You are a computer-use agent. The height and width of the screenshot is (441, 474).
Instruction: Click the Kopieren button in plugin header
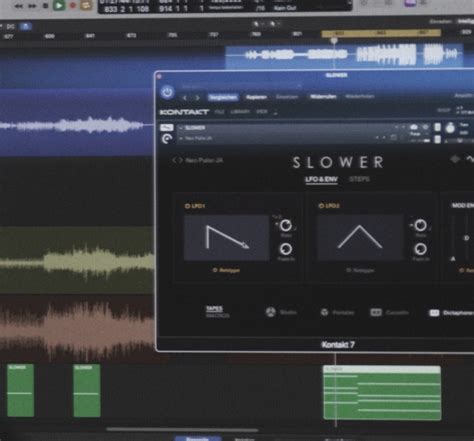tap(256, 97)
